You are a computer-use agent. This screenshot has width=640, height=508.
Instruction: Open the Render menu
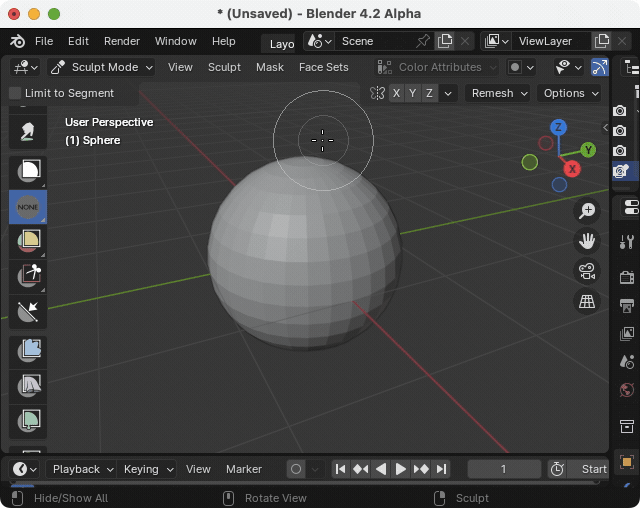(x=122, y=41)
